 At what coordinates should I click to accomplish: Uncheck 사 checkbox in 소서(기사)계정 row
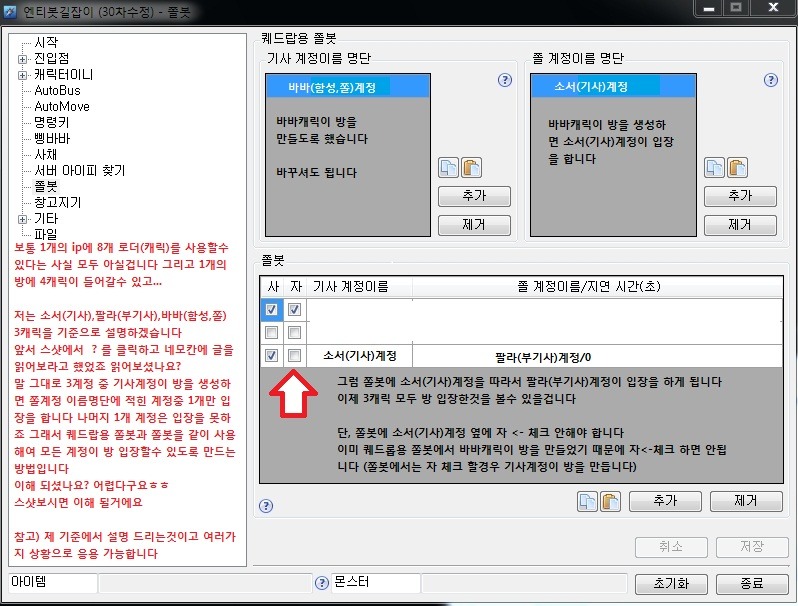pyautogui.click(x=271, y=356)
